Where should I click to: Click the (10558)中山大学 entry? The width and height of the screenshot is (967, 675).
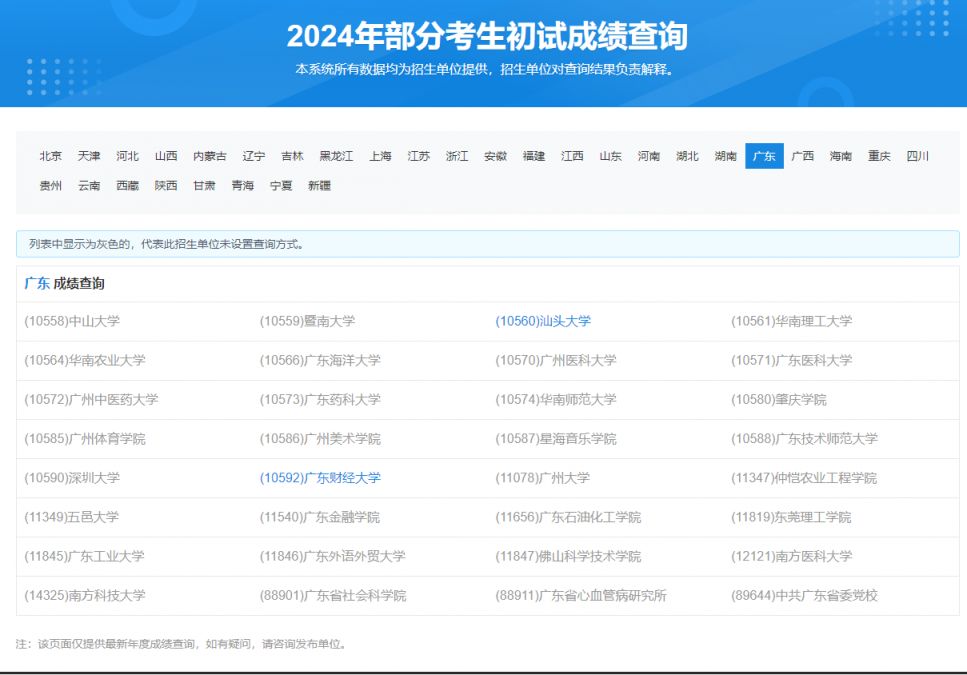click(72, 321)
